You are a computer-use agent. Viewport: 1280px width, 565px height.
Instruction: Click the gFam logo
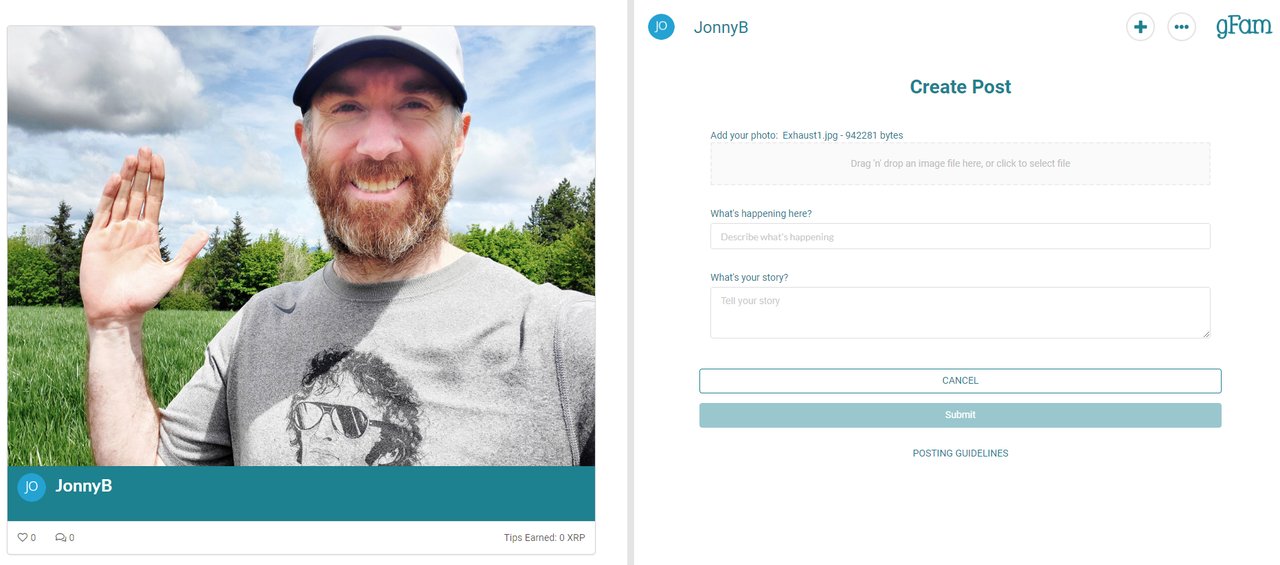1243,26
